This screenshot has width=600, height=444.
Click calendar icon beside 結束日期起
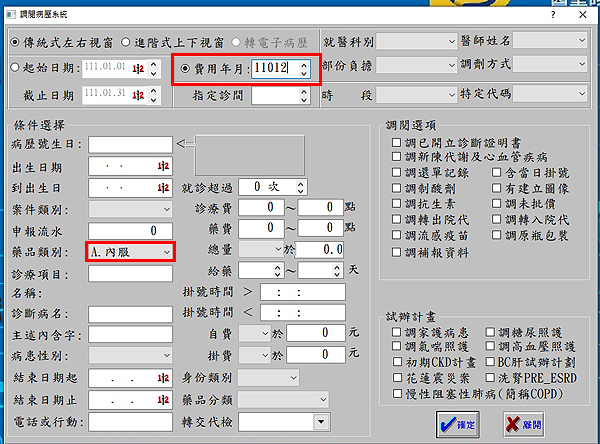(162, 380)
